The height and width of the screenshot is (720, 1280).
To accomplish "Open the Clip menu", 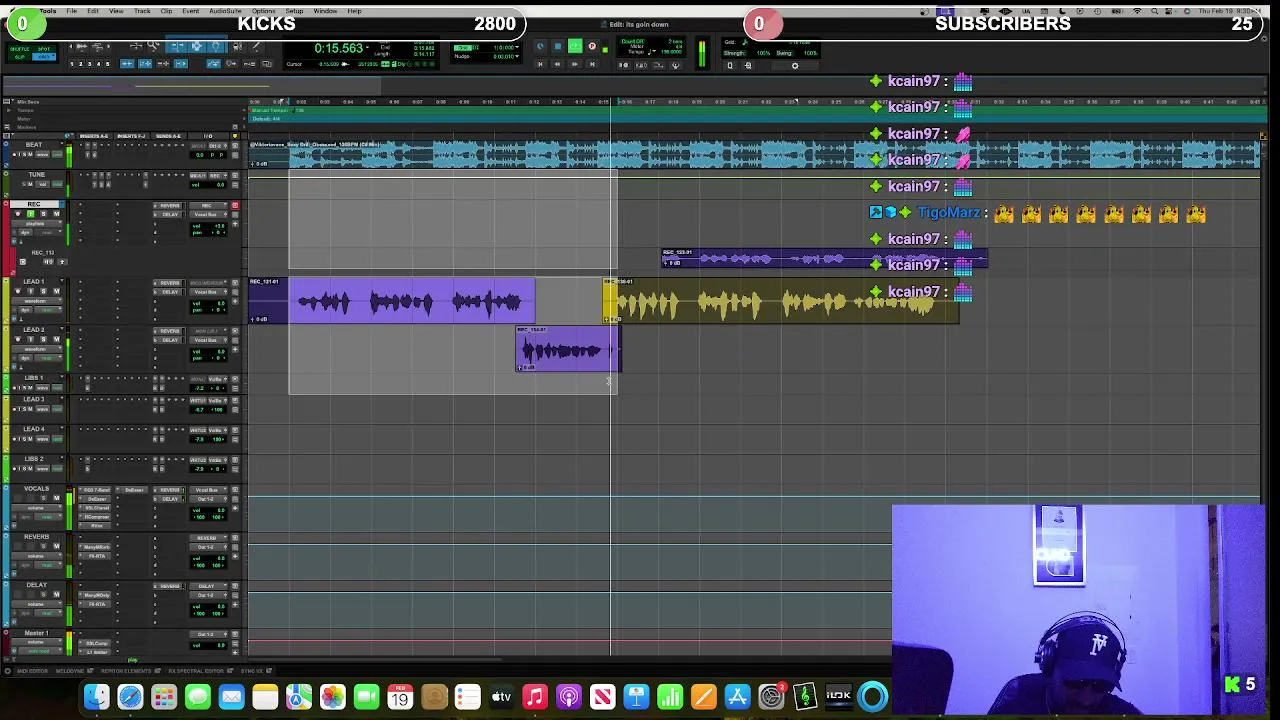I will tap(166, 11).
